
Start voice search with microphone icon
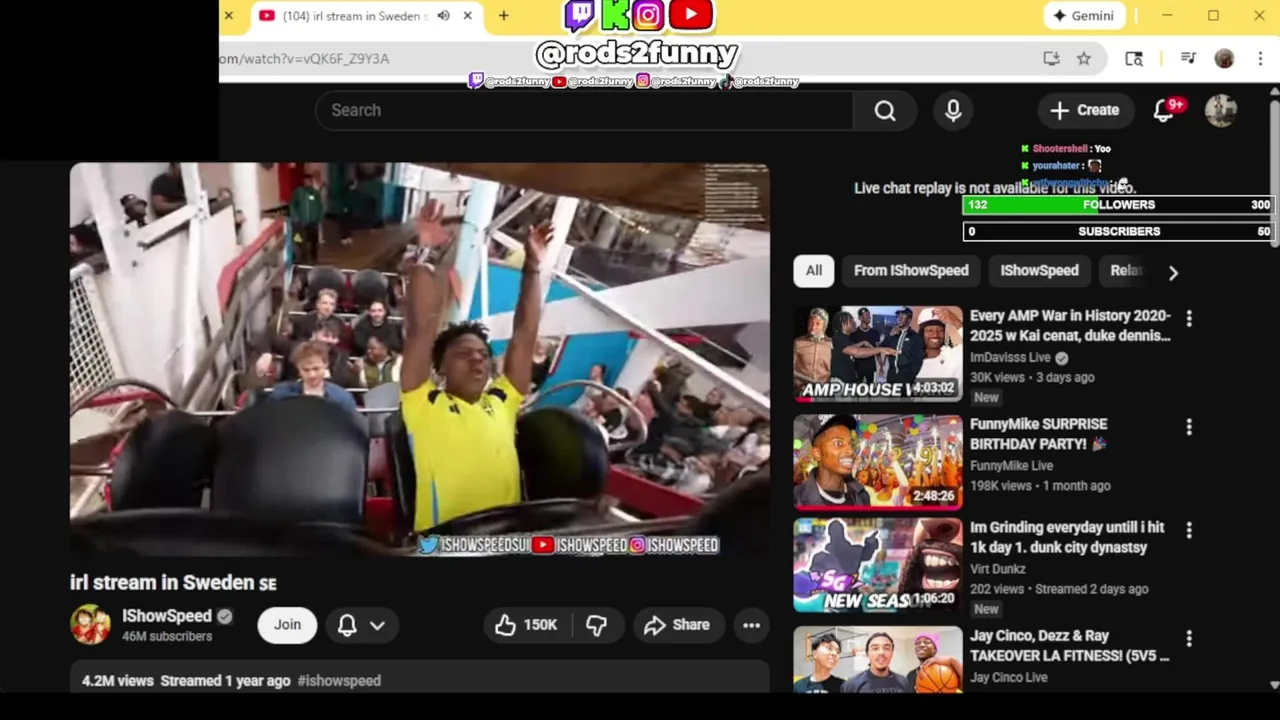(953, 110)
